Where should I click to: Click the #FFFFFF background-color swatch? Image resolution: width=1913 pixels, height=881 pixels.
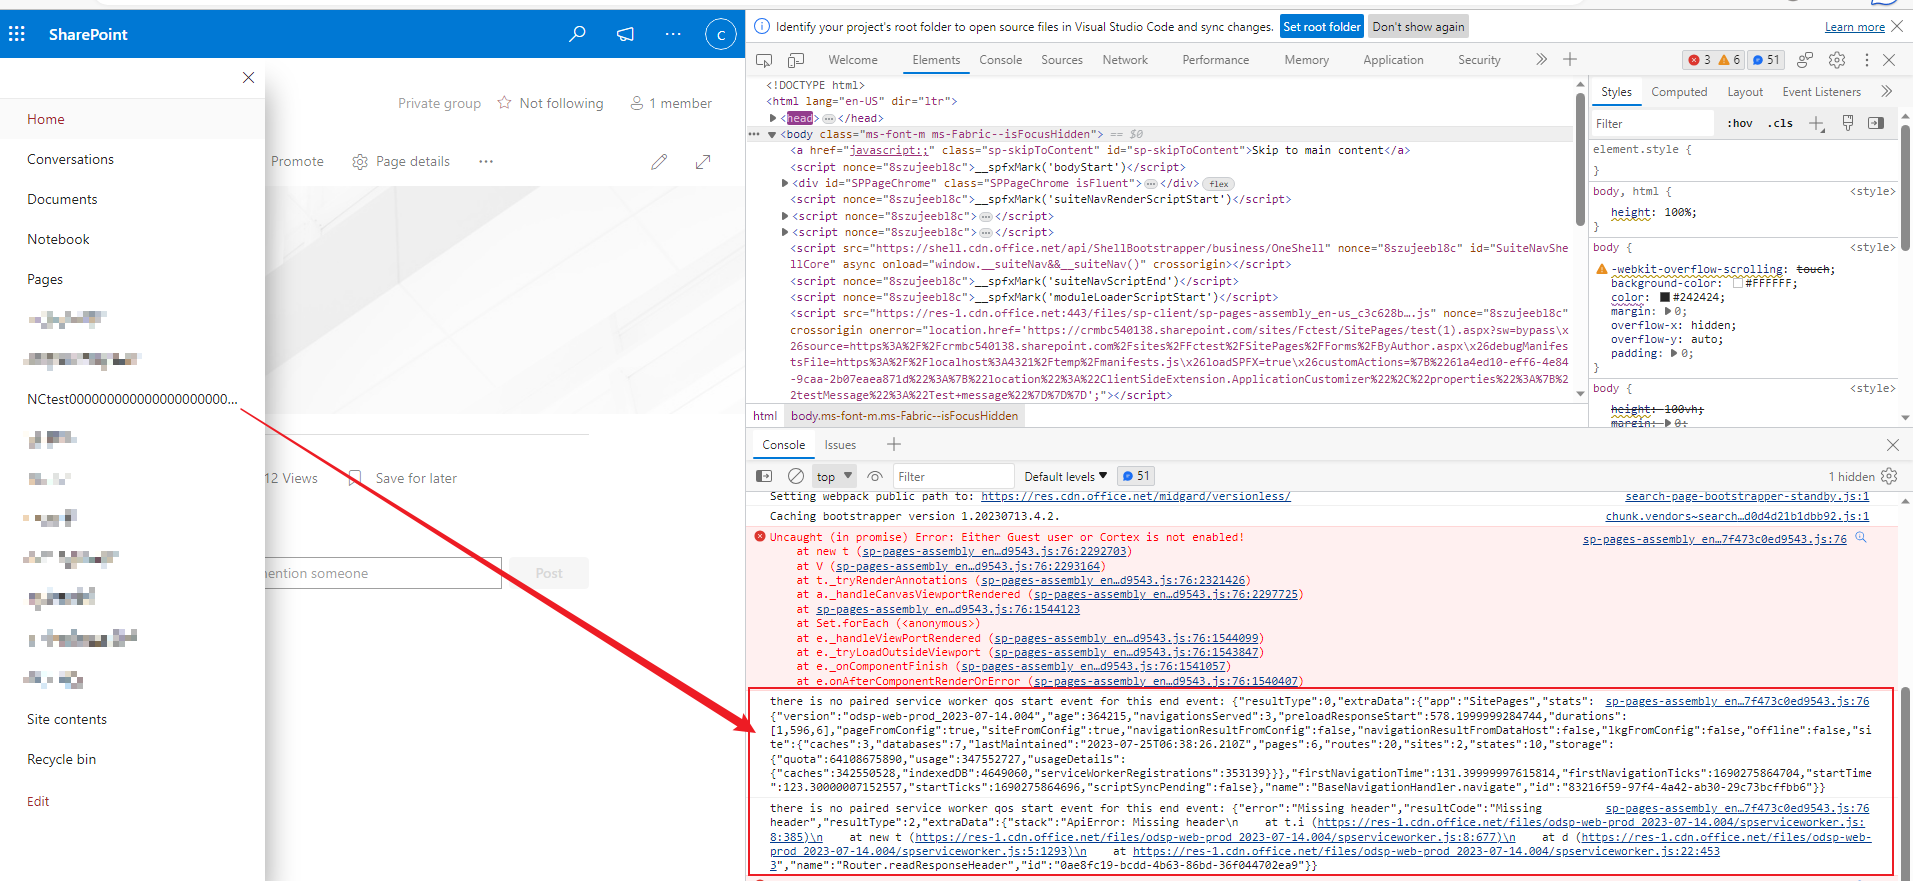click(1738, 283)
